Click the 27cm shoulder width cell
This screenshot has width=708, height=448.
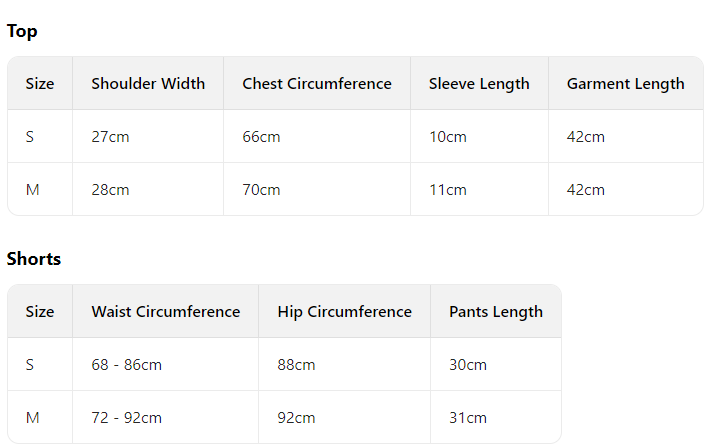coord(110,137)
